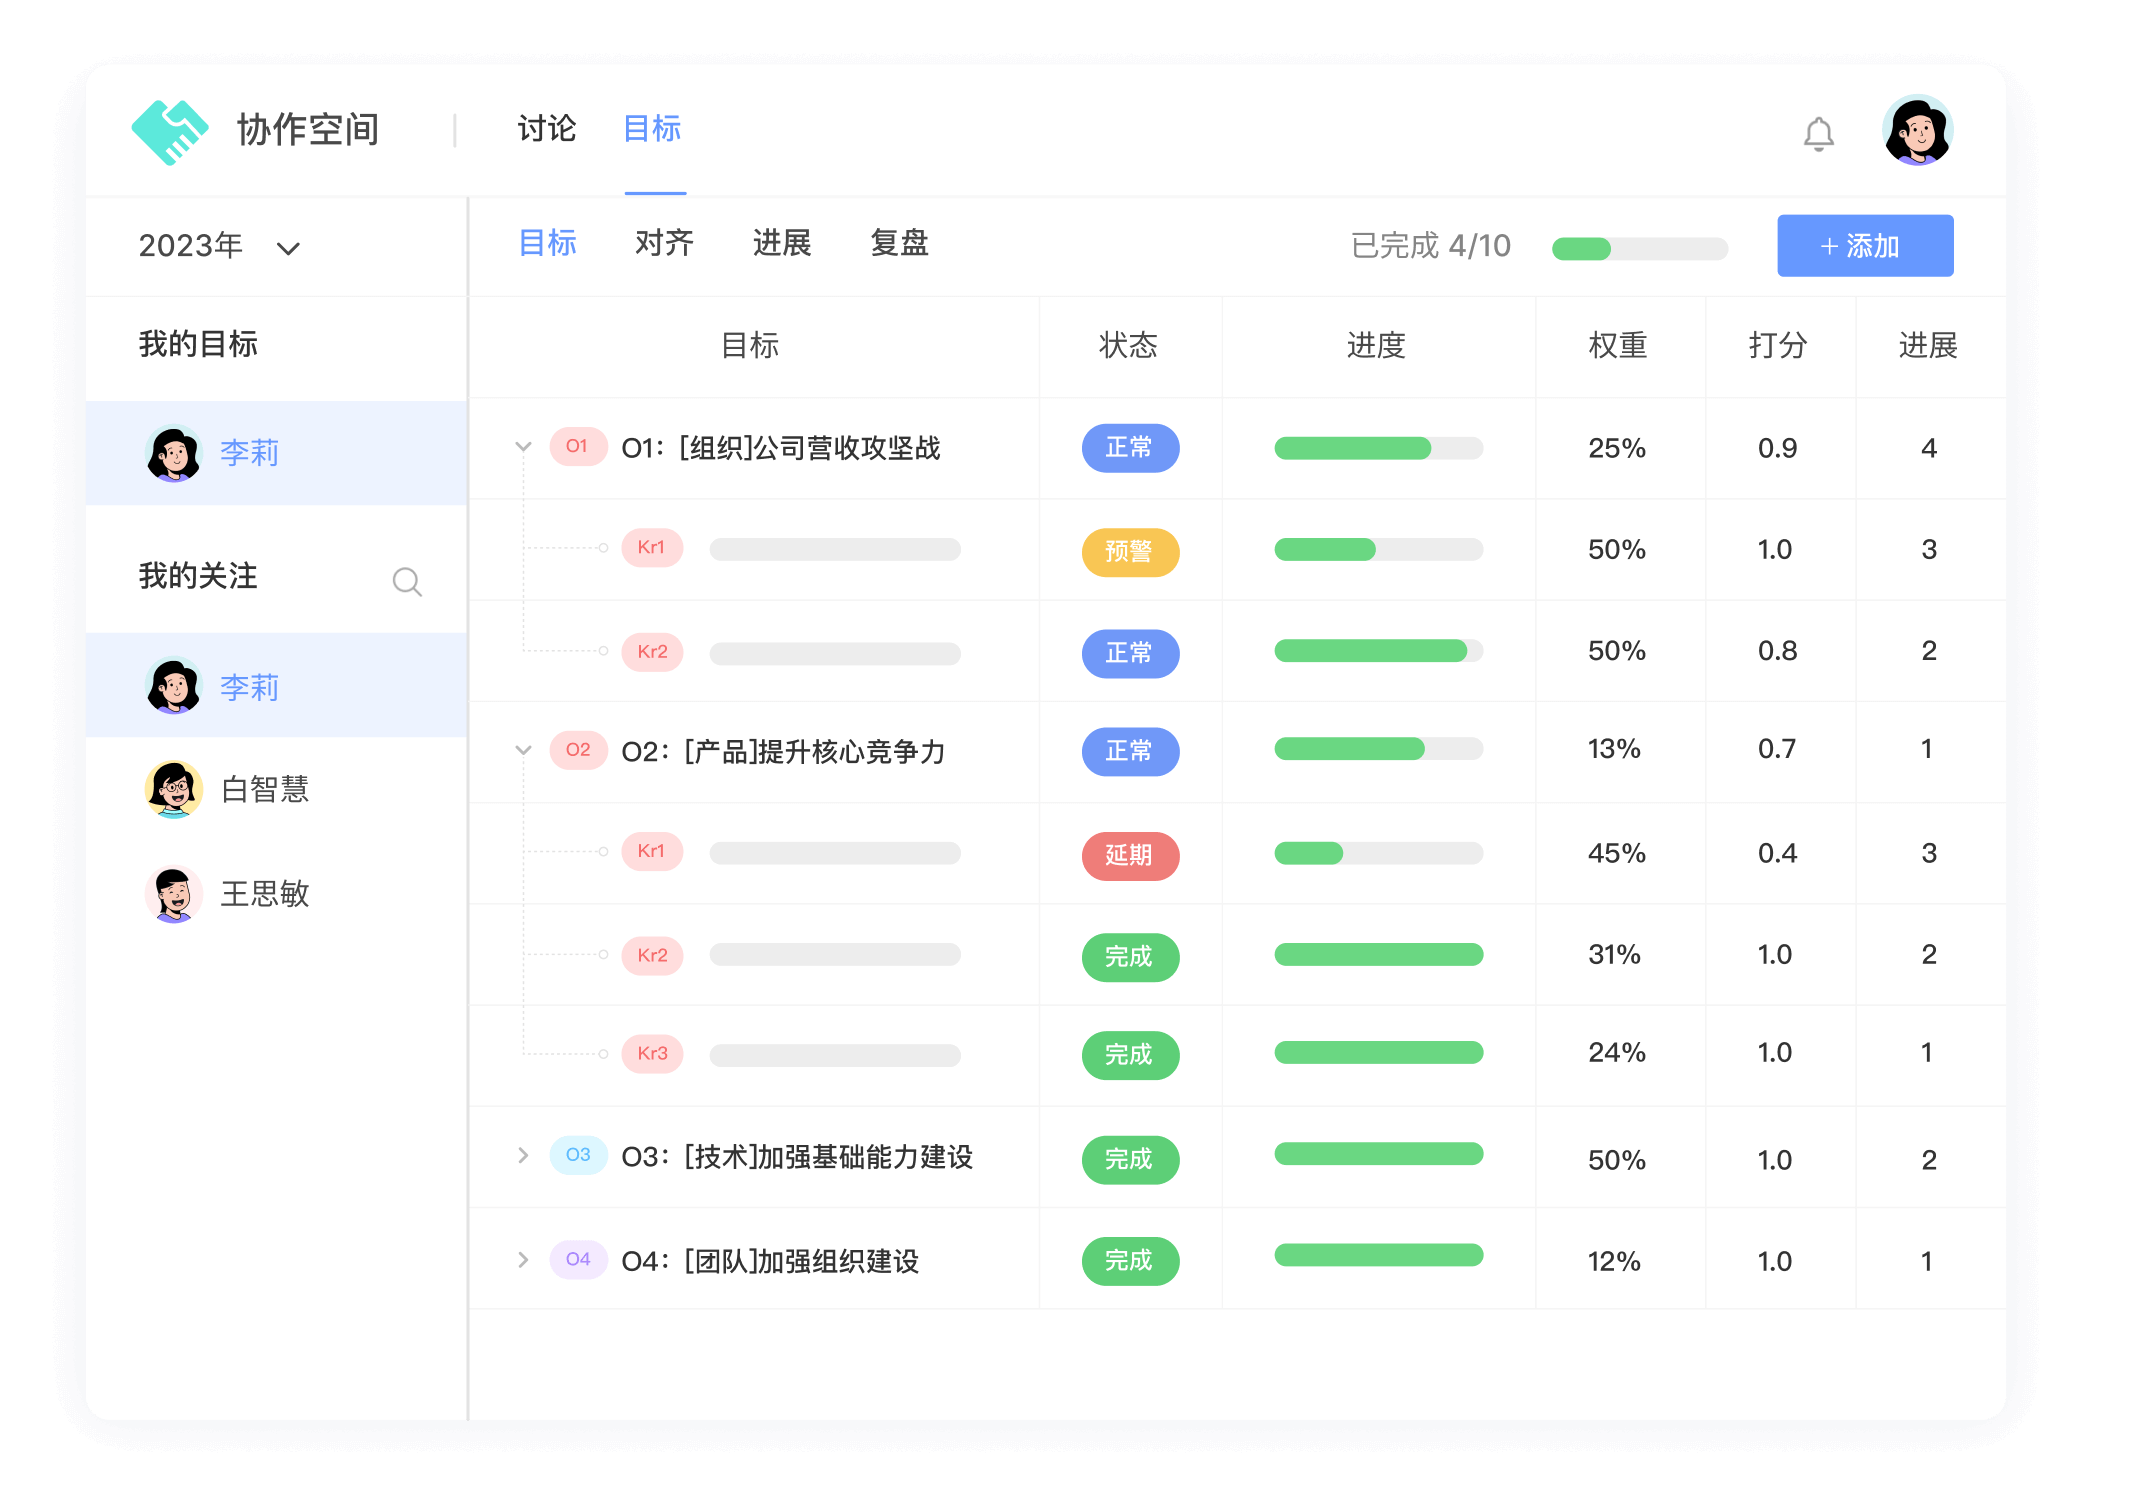Click the 完成 status badge on O4
This screenshot has height=1503, width=2142.
pyautogui.click(x=1130, y=1261)
